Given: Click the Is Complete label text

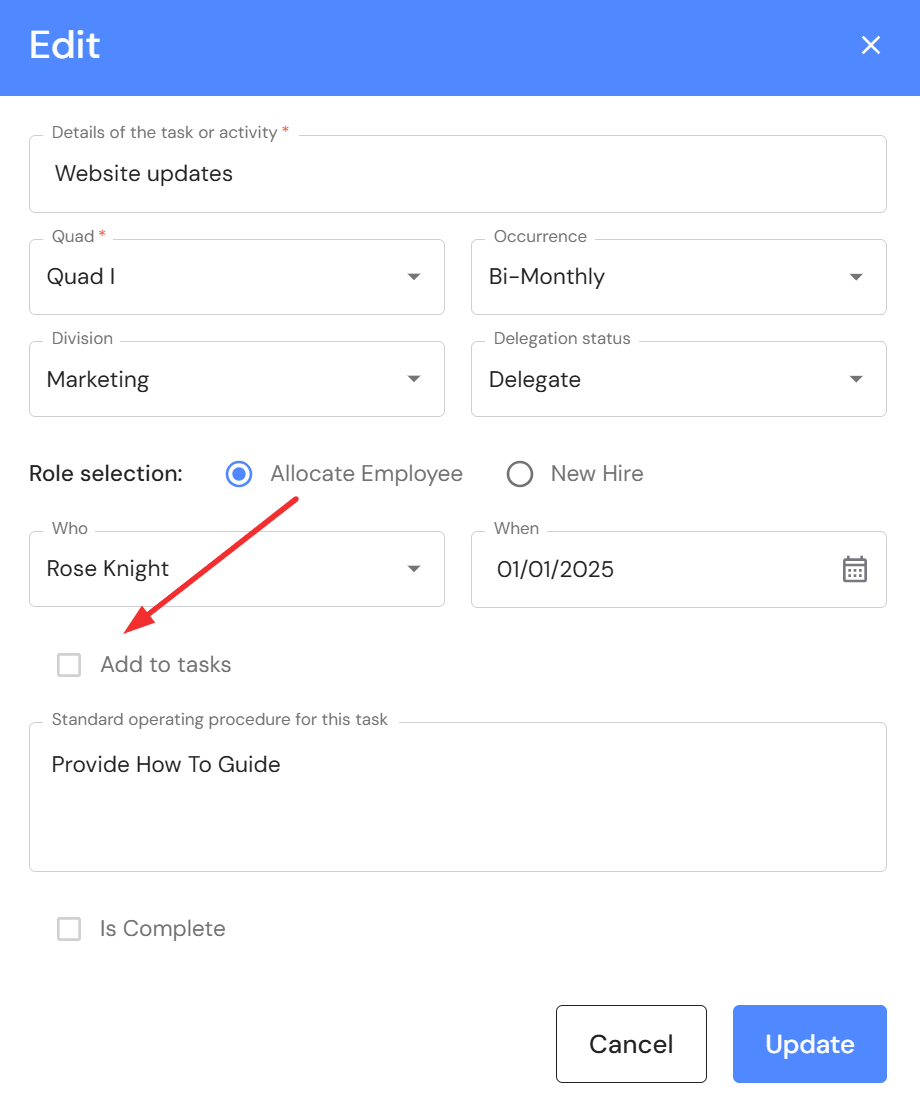Looking at the screenshot, I should coord(163,929).
